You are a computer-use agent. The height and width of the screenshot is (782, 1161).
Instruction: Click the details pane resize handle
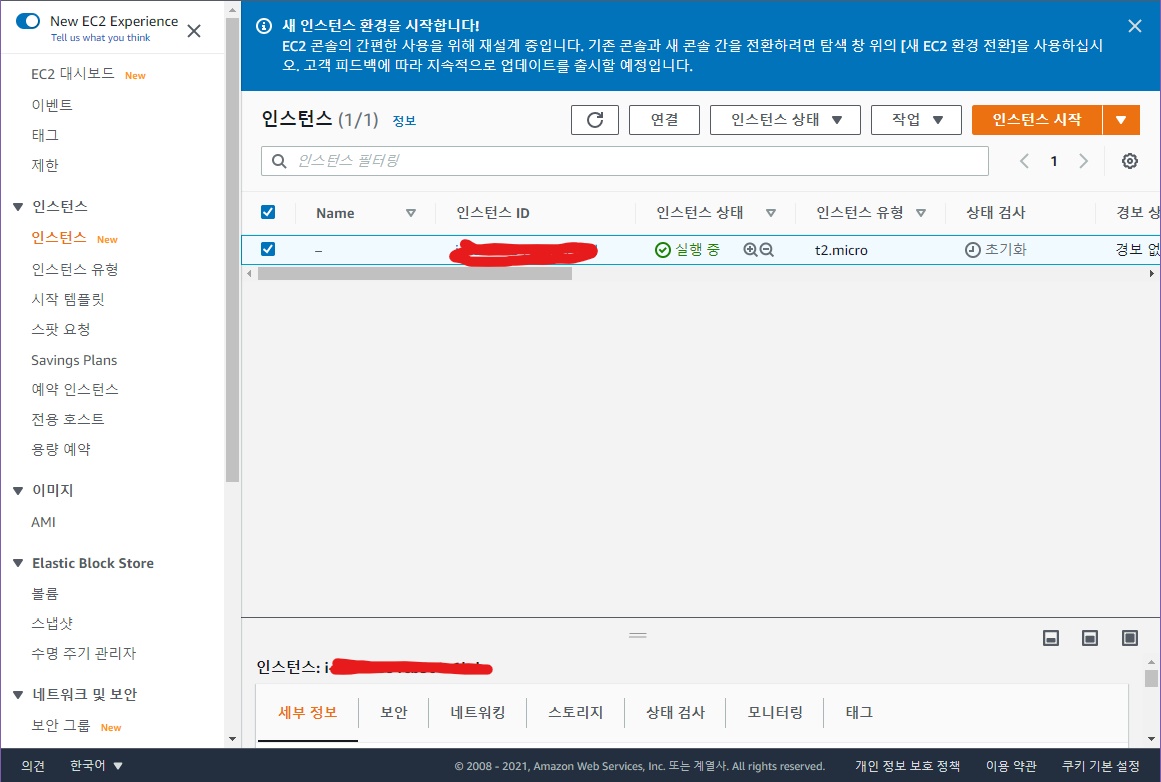638,635
